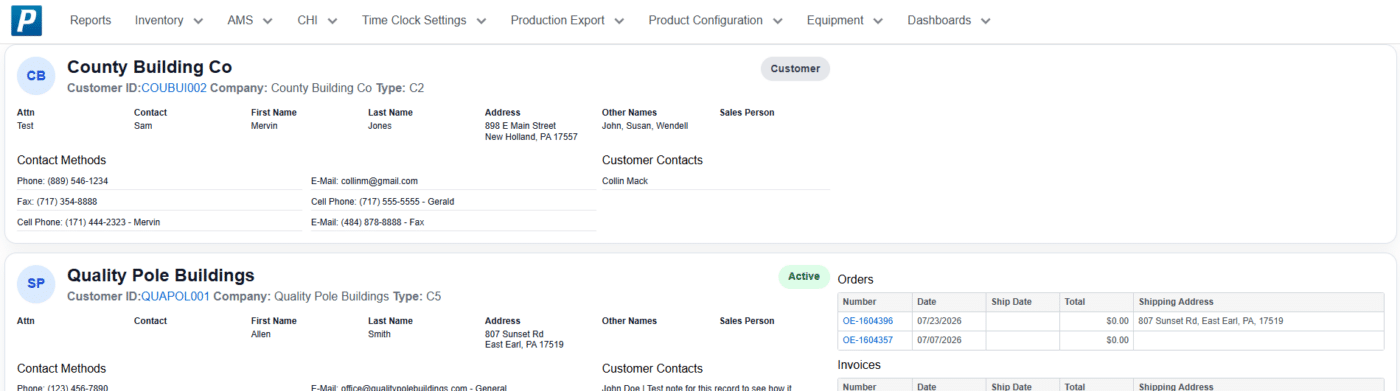
Task: Click the Ship Date column header in Orders
Action: (x=1011, y=301)
